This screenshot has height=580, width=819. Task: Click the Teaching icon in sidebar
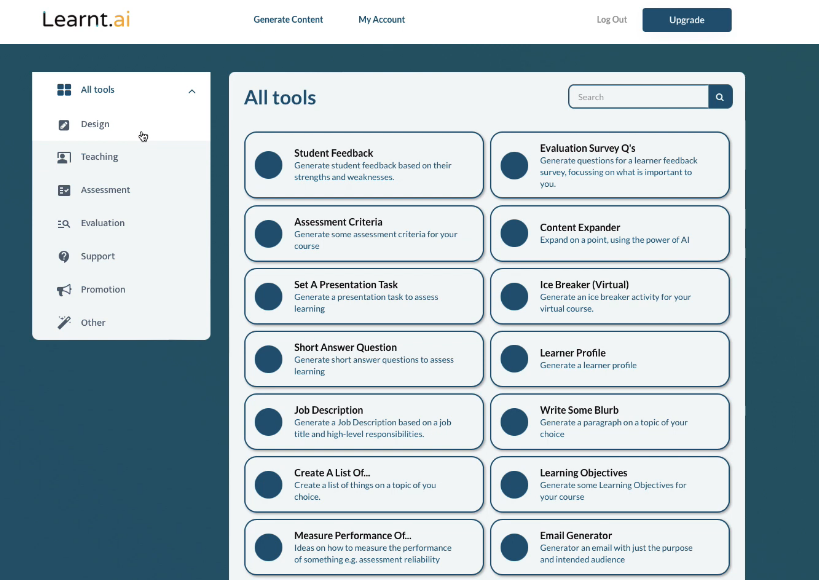tap(64, 157)
